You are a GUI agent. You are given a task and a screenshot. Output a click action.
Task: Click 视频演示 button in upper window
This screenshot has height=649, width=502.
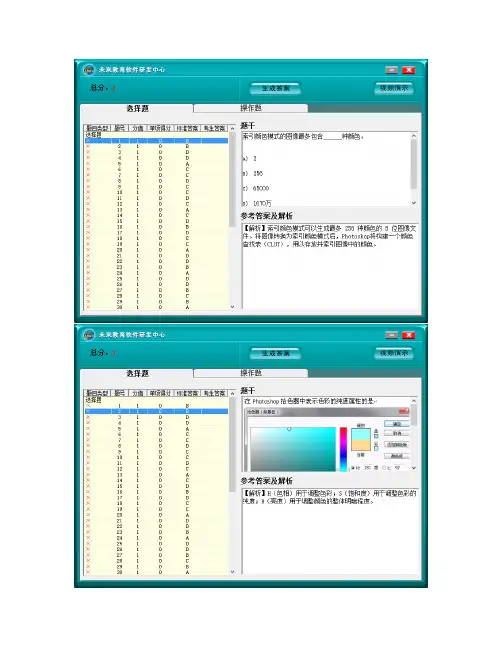point(394,88)
